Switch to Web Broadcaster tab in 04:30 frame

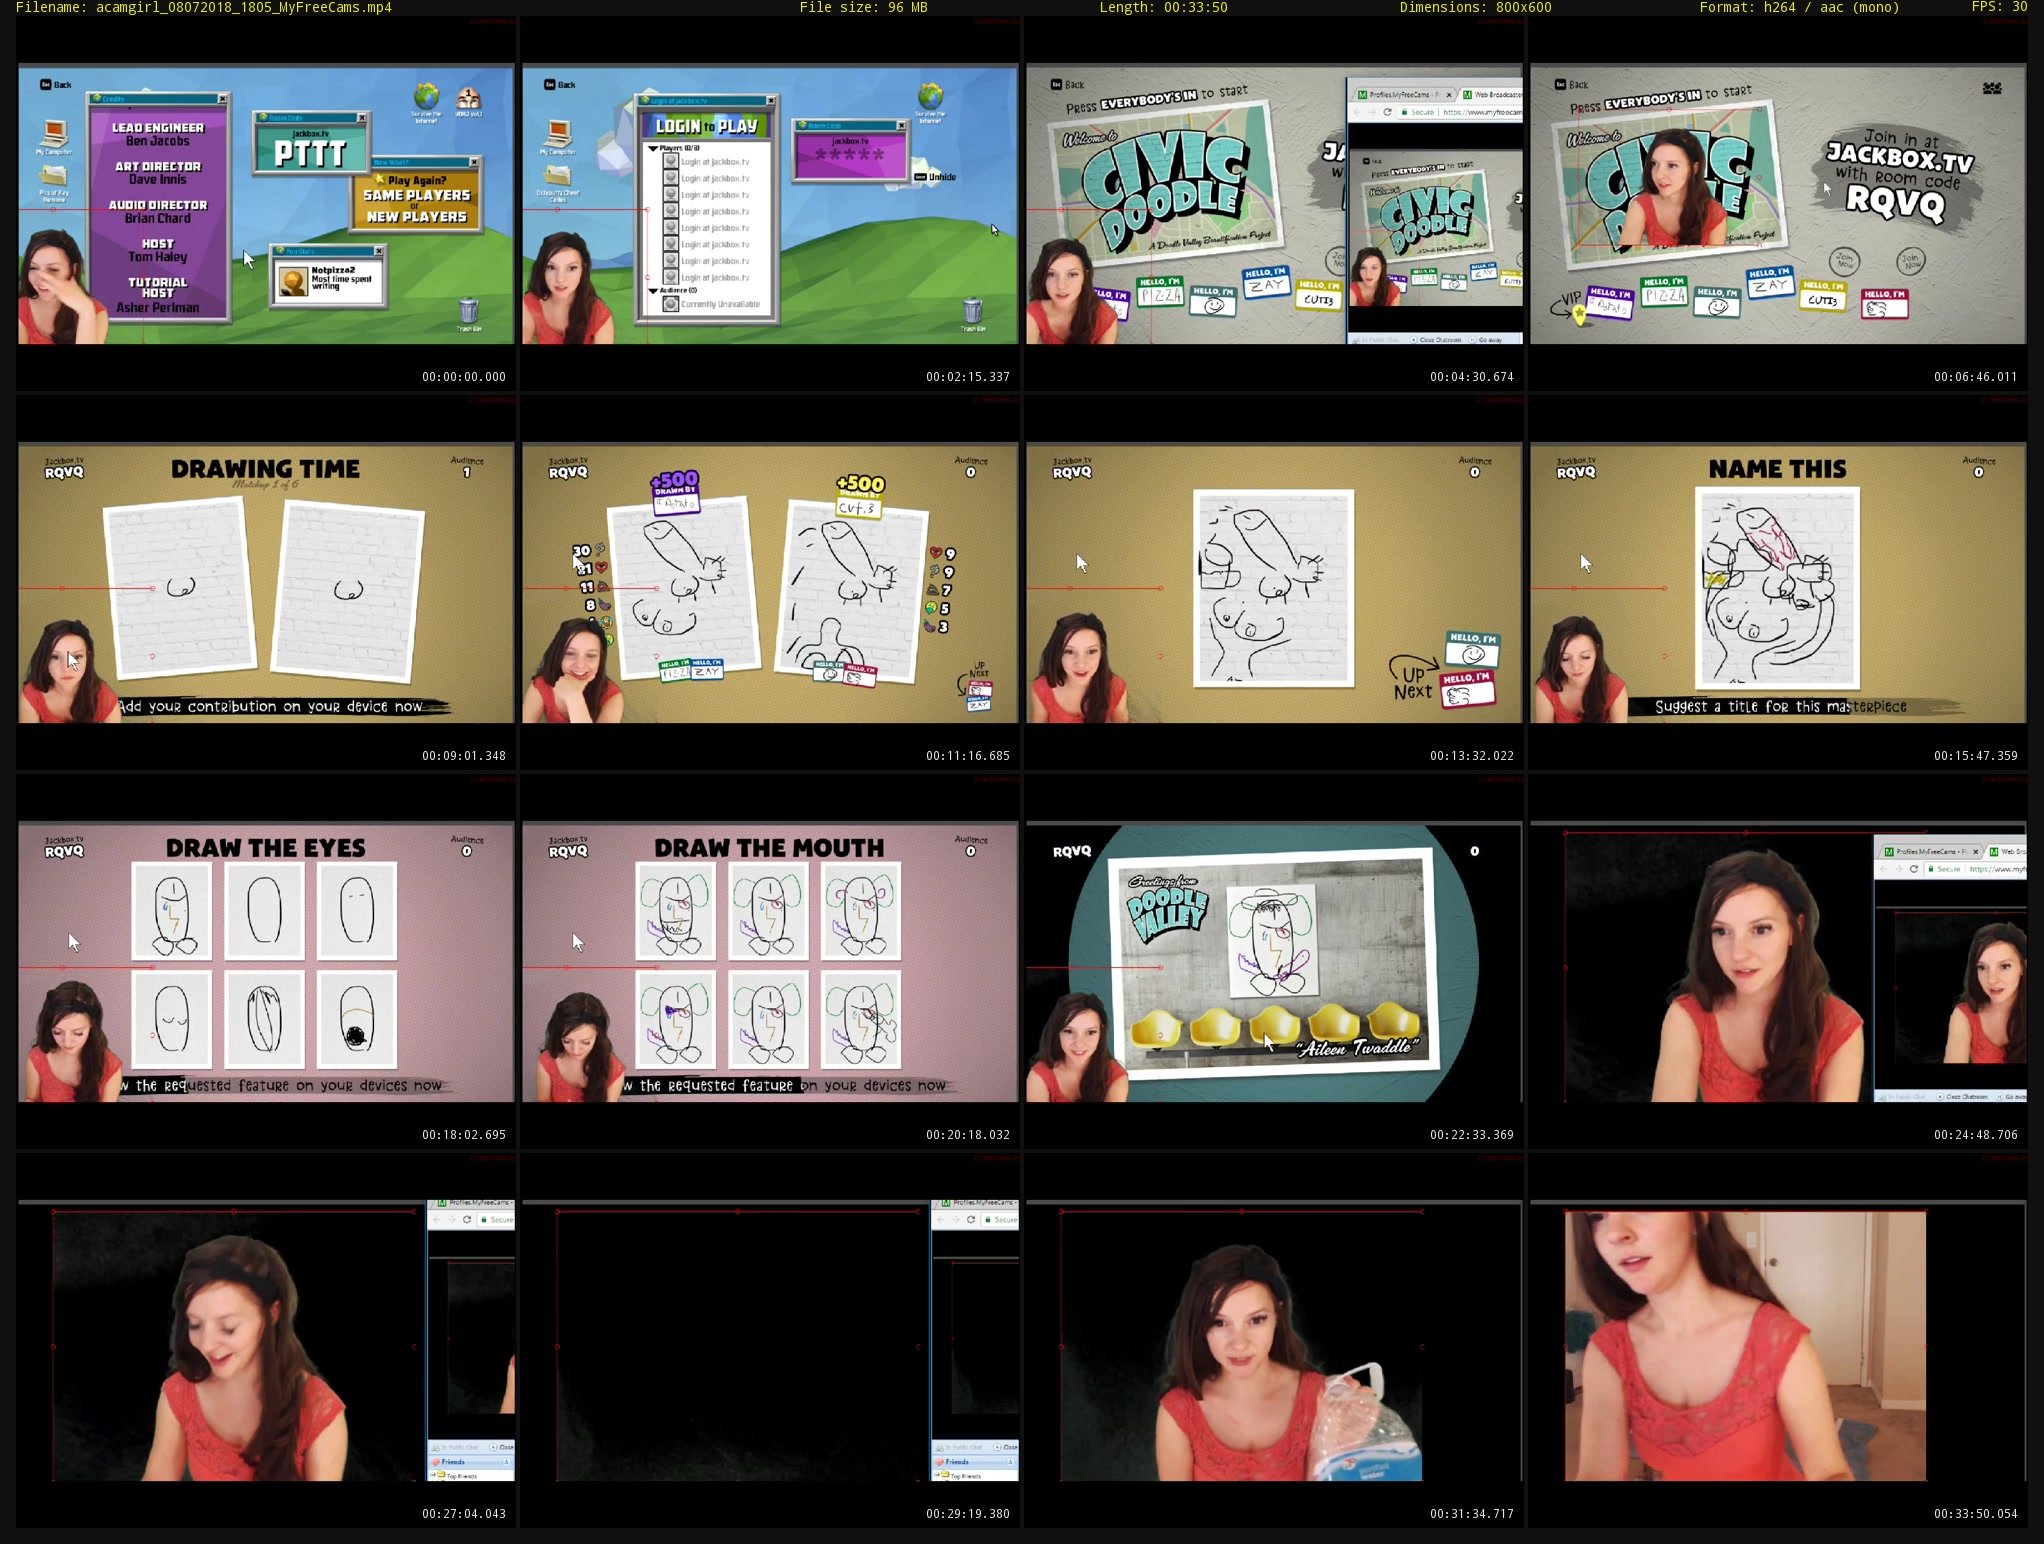pos(1492,94)
